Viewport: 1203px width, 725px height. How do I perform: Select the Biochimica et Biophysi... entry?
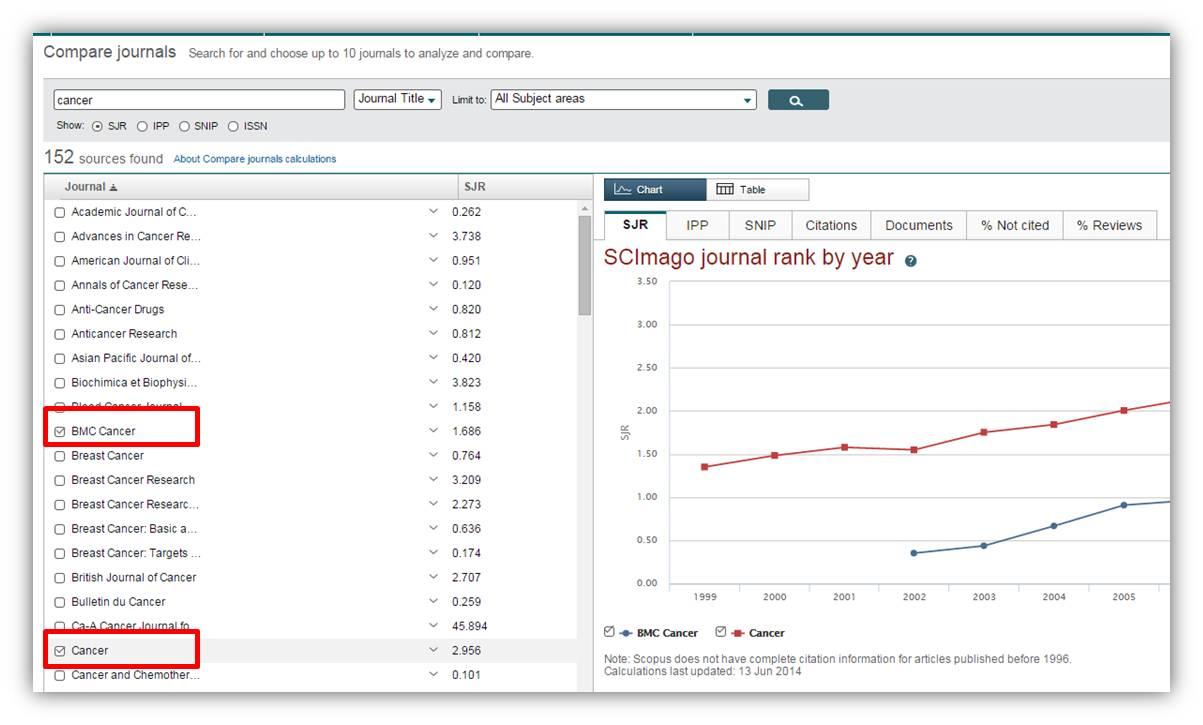134,383
